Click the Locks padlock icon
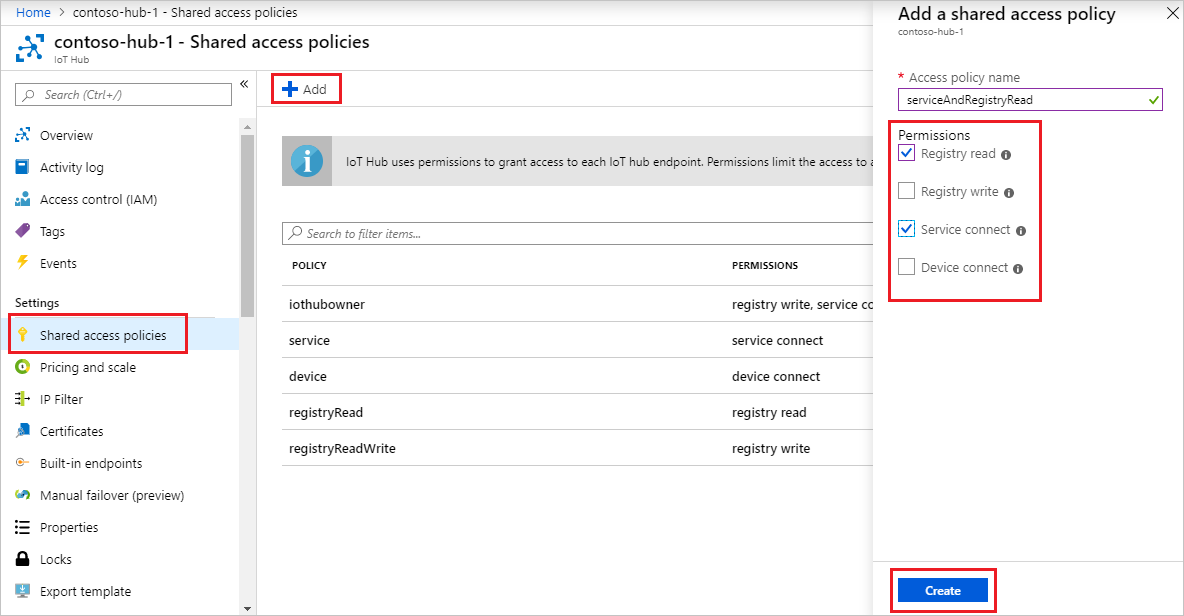Screen dimensions: 1184x616 click(23, 559)
